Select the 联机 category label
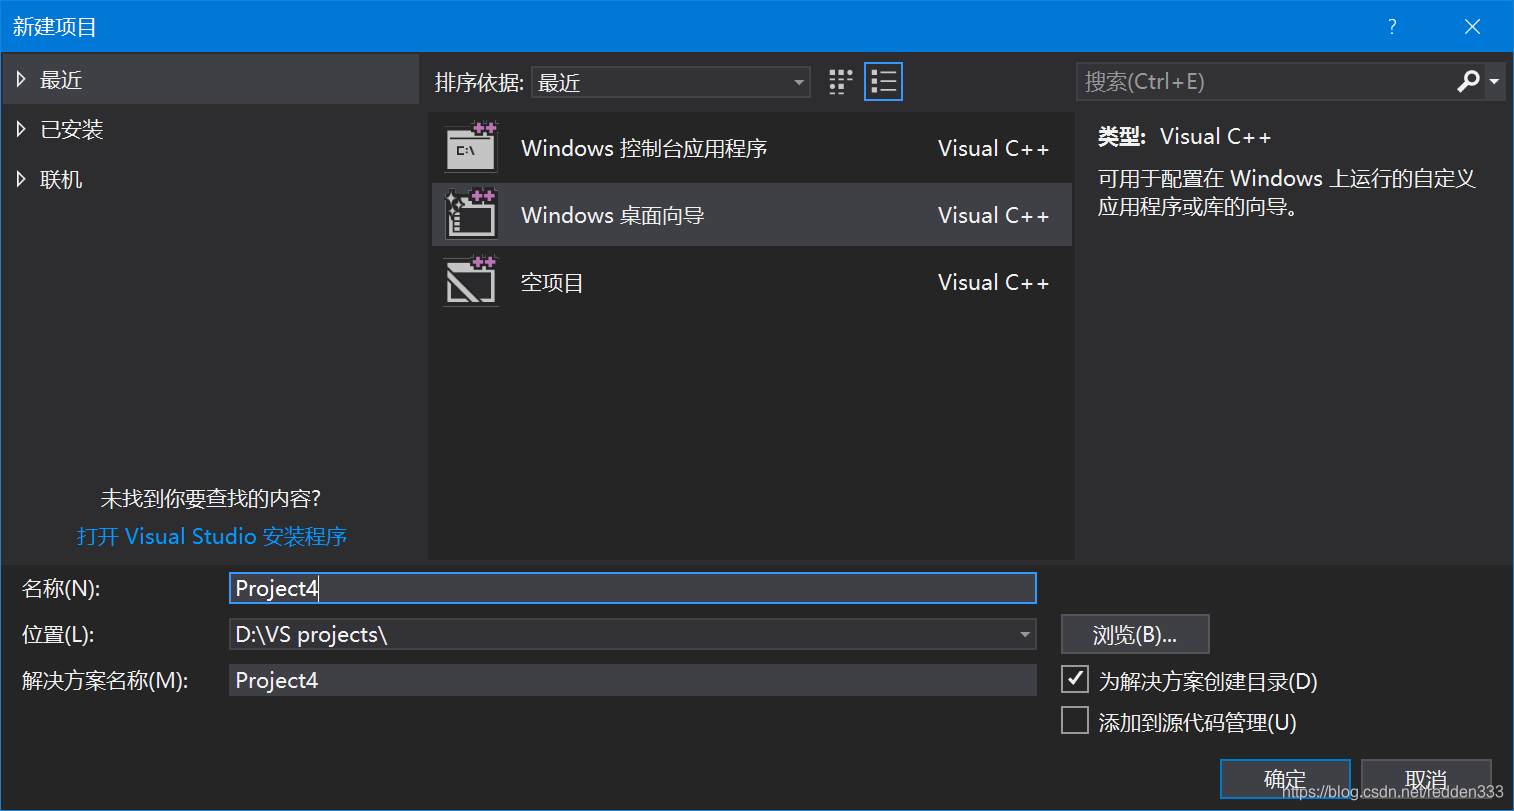This screenshot has height=811, width=1514. click(61, 180)
